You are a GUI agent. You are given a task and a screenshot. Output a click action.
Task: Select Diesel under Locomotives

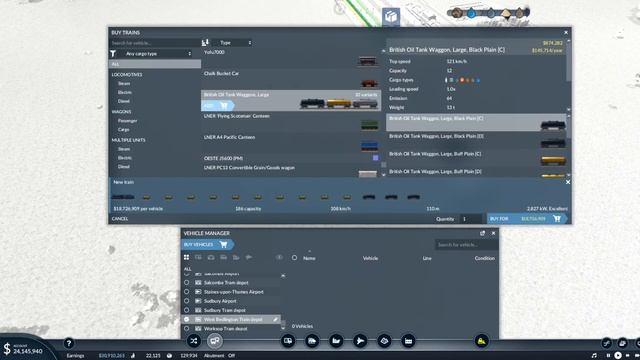(124, 101)
